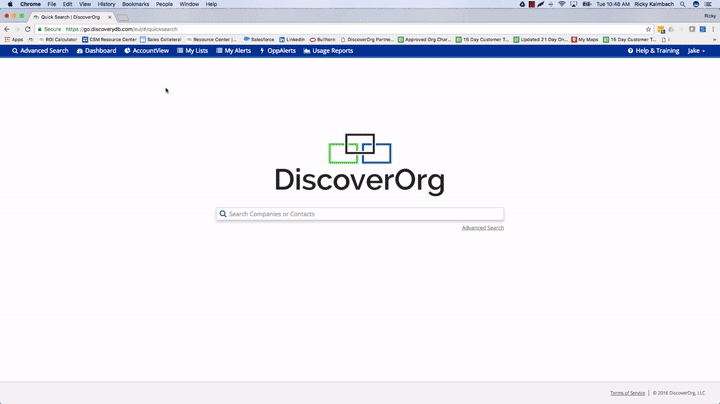Open the My Maps bookmark

click(585, 39)
